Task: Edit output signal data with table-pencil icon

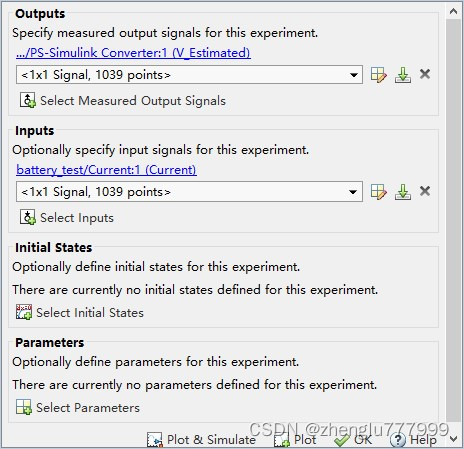Action: pos(379,75)
